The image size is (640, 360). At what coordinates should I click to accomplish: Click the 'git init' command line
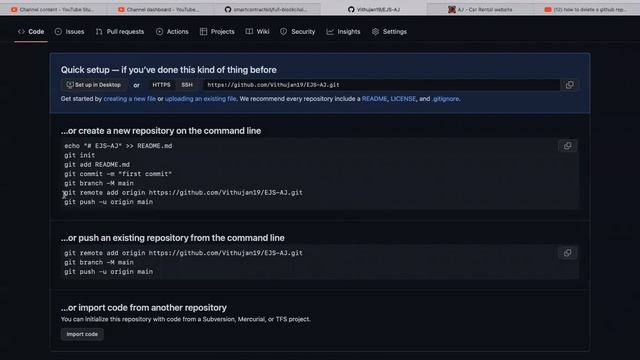coord(80,155)
